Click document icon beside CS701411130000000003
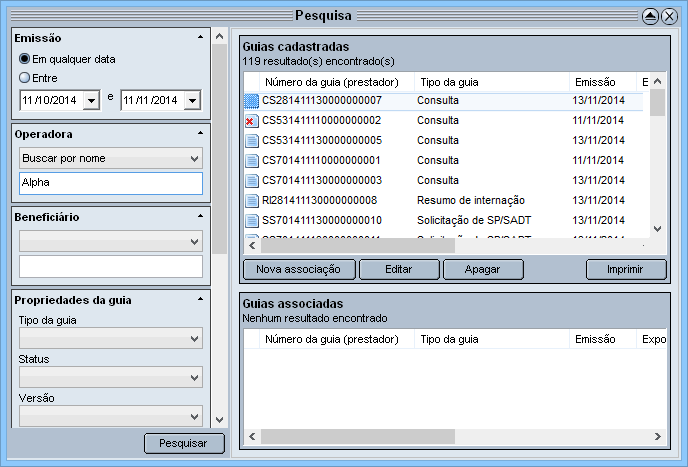The image size is (688, 467). (252, 181)
